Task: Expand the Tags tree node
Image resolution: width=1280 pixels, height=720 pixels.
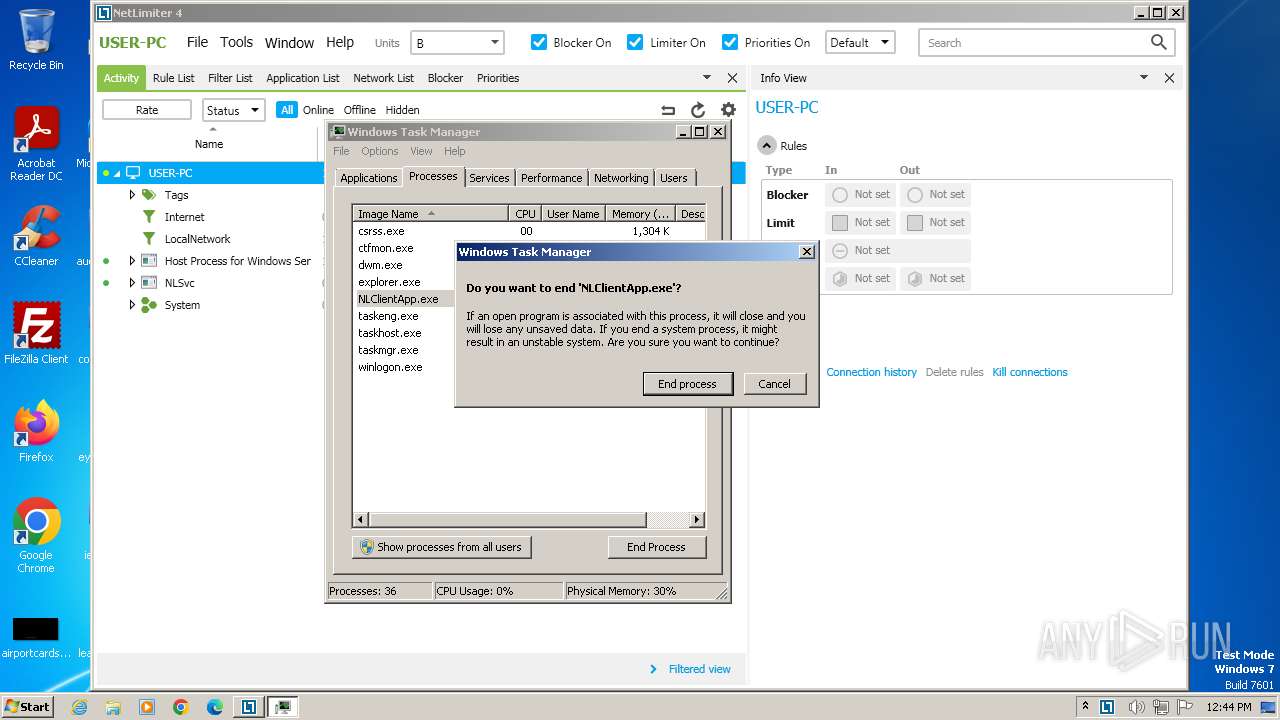Action: [x=132, y=195]
